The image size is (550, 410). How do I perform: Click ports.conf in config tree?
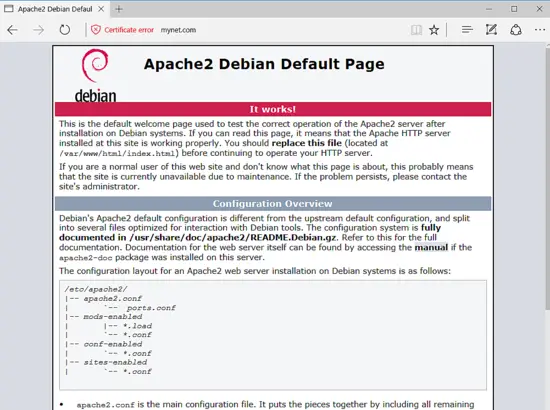pos(151,308)
